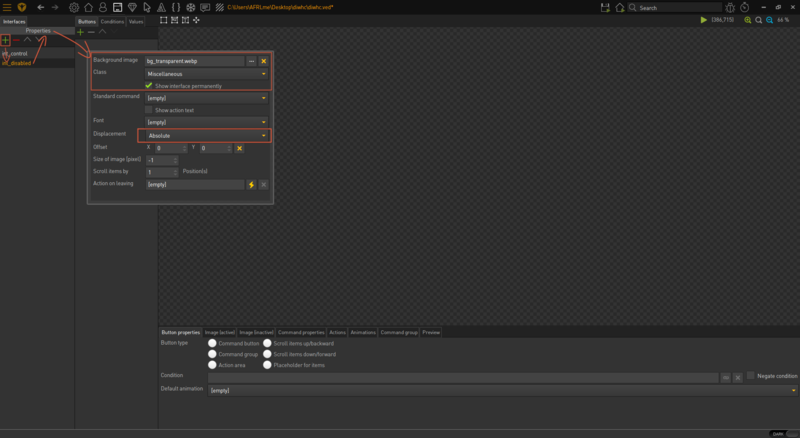Expand the Displacement dropdown set to Absolute
This screenshot has height=438, width=800.
[x=207, y=135]
